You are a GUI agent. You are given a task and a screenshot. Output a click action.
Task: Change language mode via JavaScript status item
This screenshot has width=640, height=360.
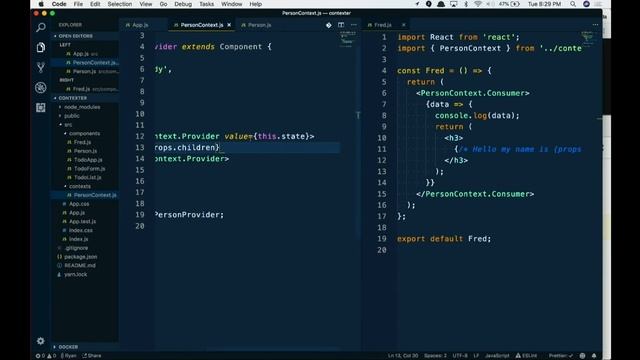497,356
